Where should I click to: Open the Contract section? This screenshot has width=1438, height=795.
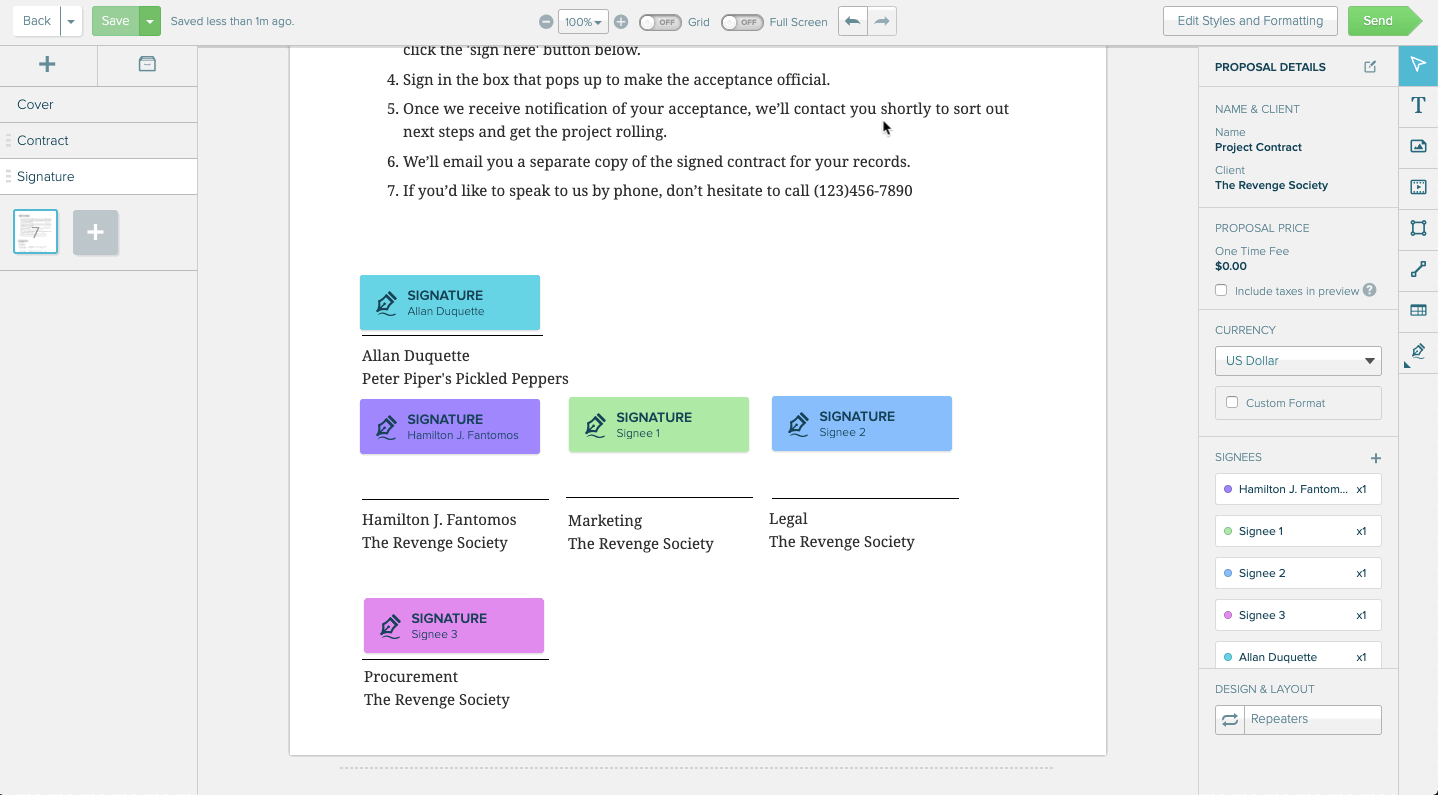pos(98,141)
